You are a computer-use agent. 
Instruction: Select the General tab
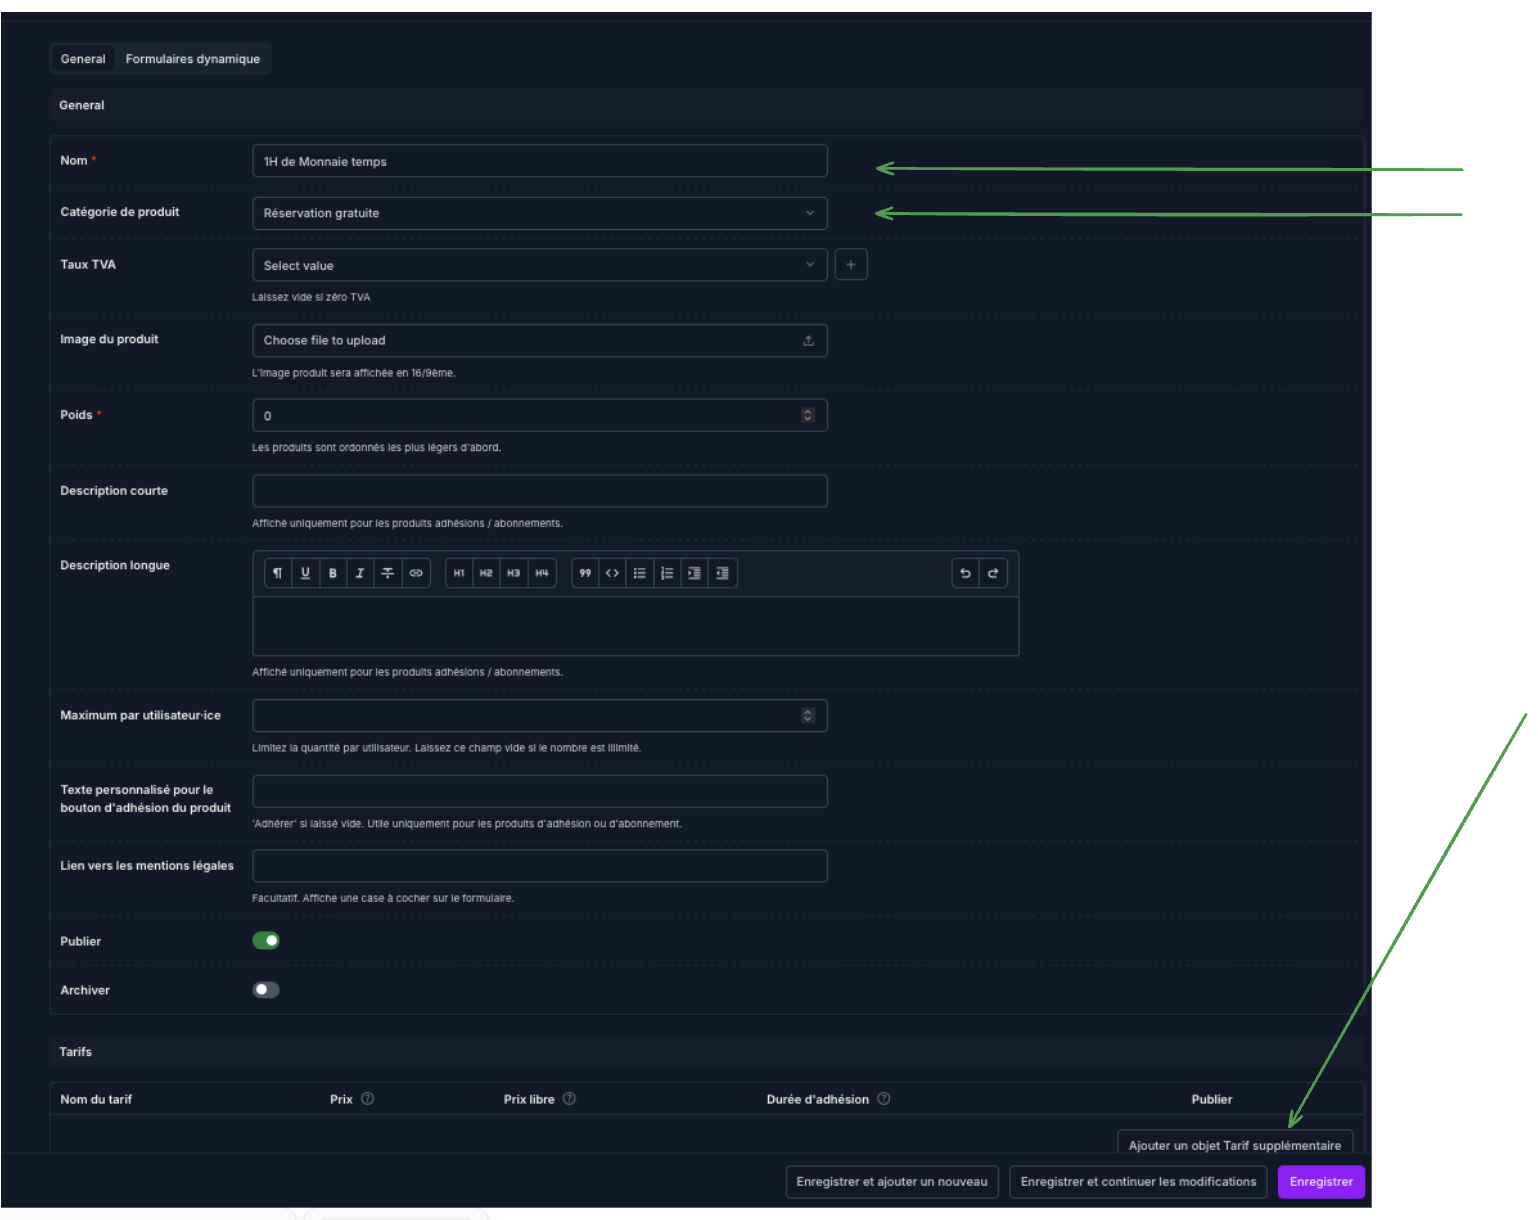point(83,59)
